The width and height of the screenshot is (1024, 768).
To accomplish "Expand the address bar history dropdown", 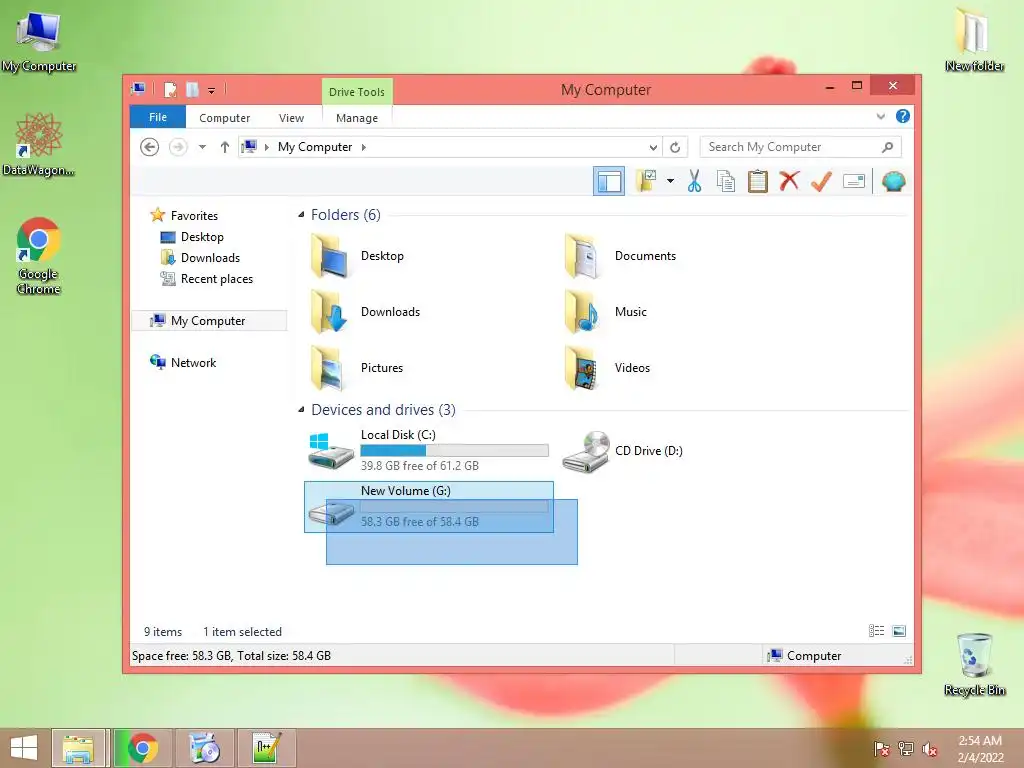I will (653, 147).
